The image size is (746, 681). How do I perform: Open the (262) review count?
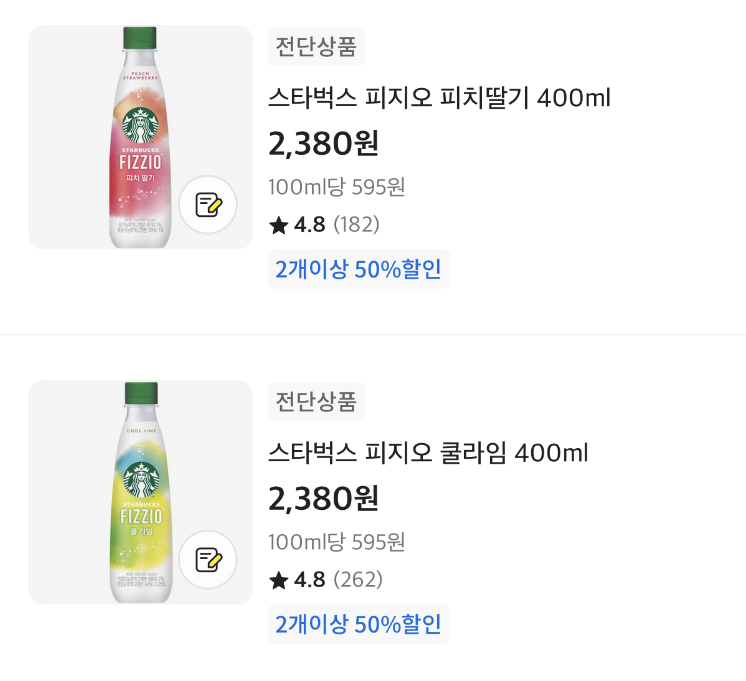357,580
